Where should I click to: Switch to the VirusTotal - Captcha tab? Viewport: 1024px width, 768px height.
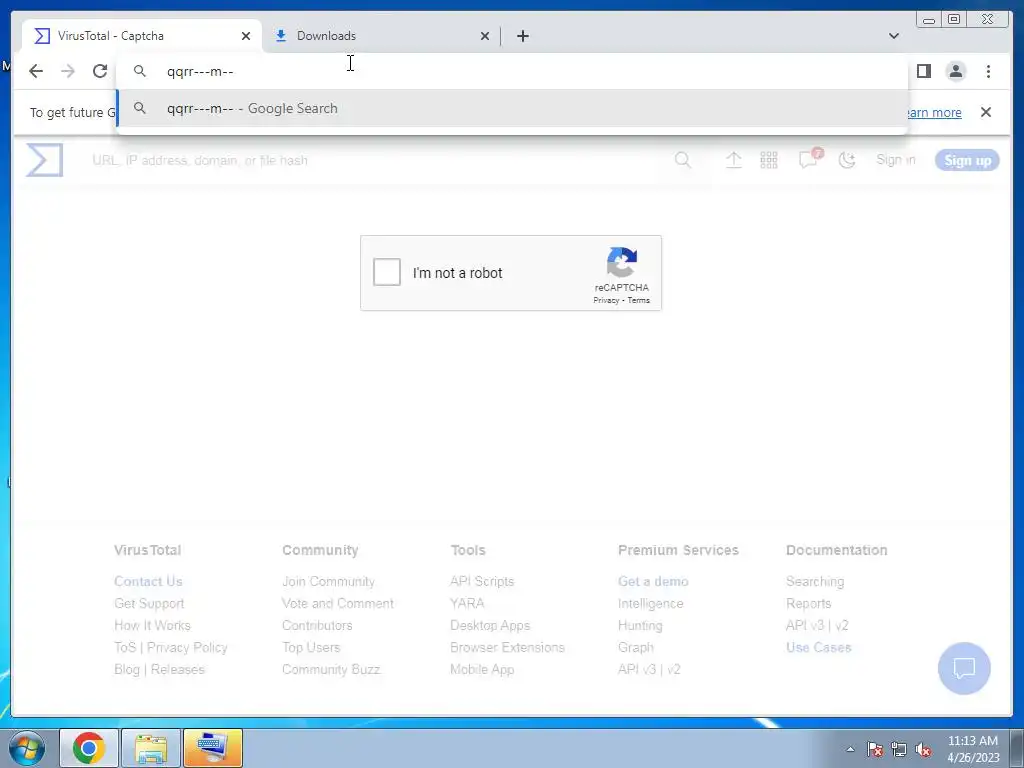[142, 36]
